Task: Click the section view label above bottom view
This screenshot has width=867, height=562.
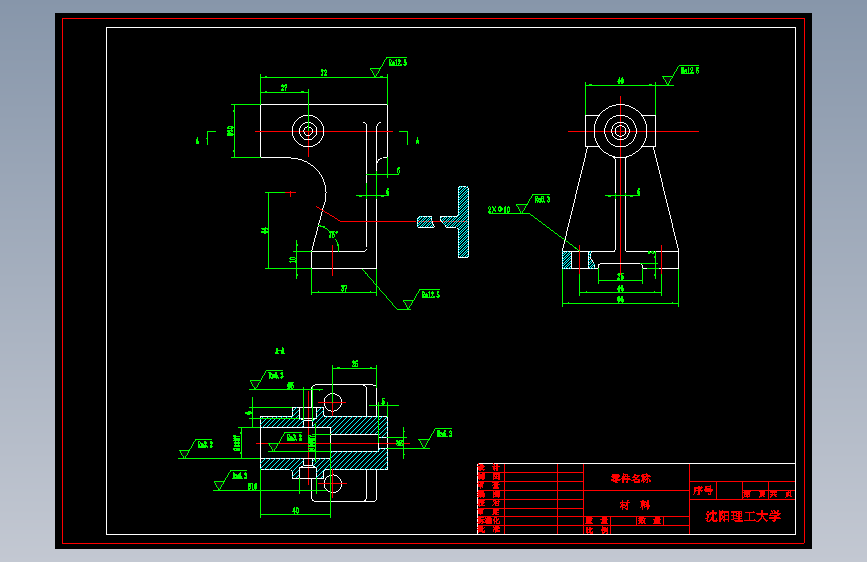Action: [280, 351]
